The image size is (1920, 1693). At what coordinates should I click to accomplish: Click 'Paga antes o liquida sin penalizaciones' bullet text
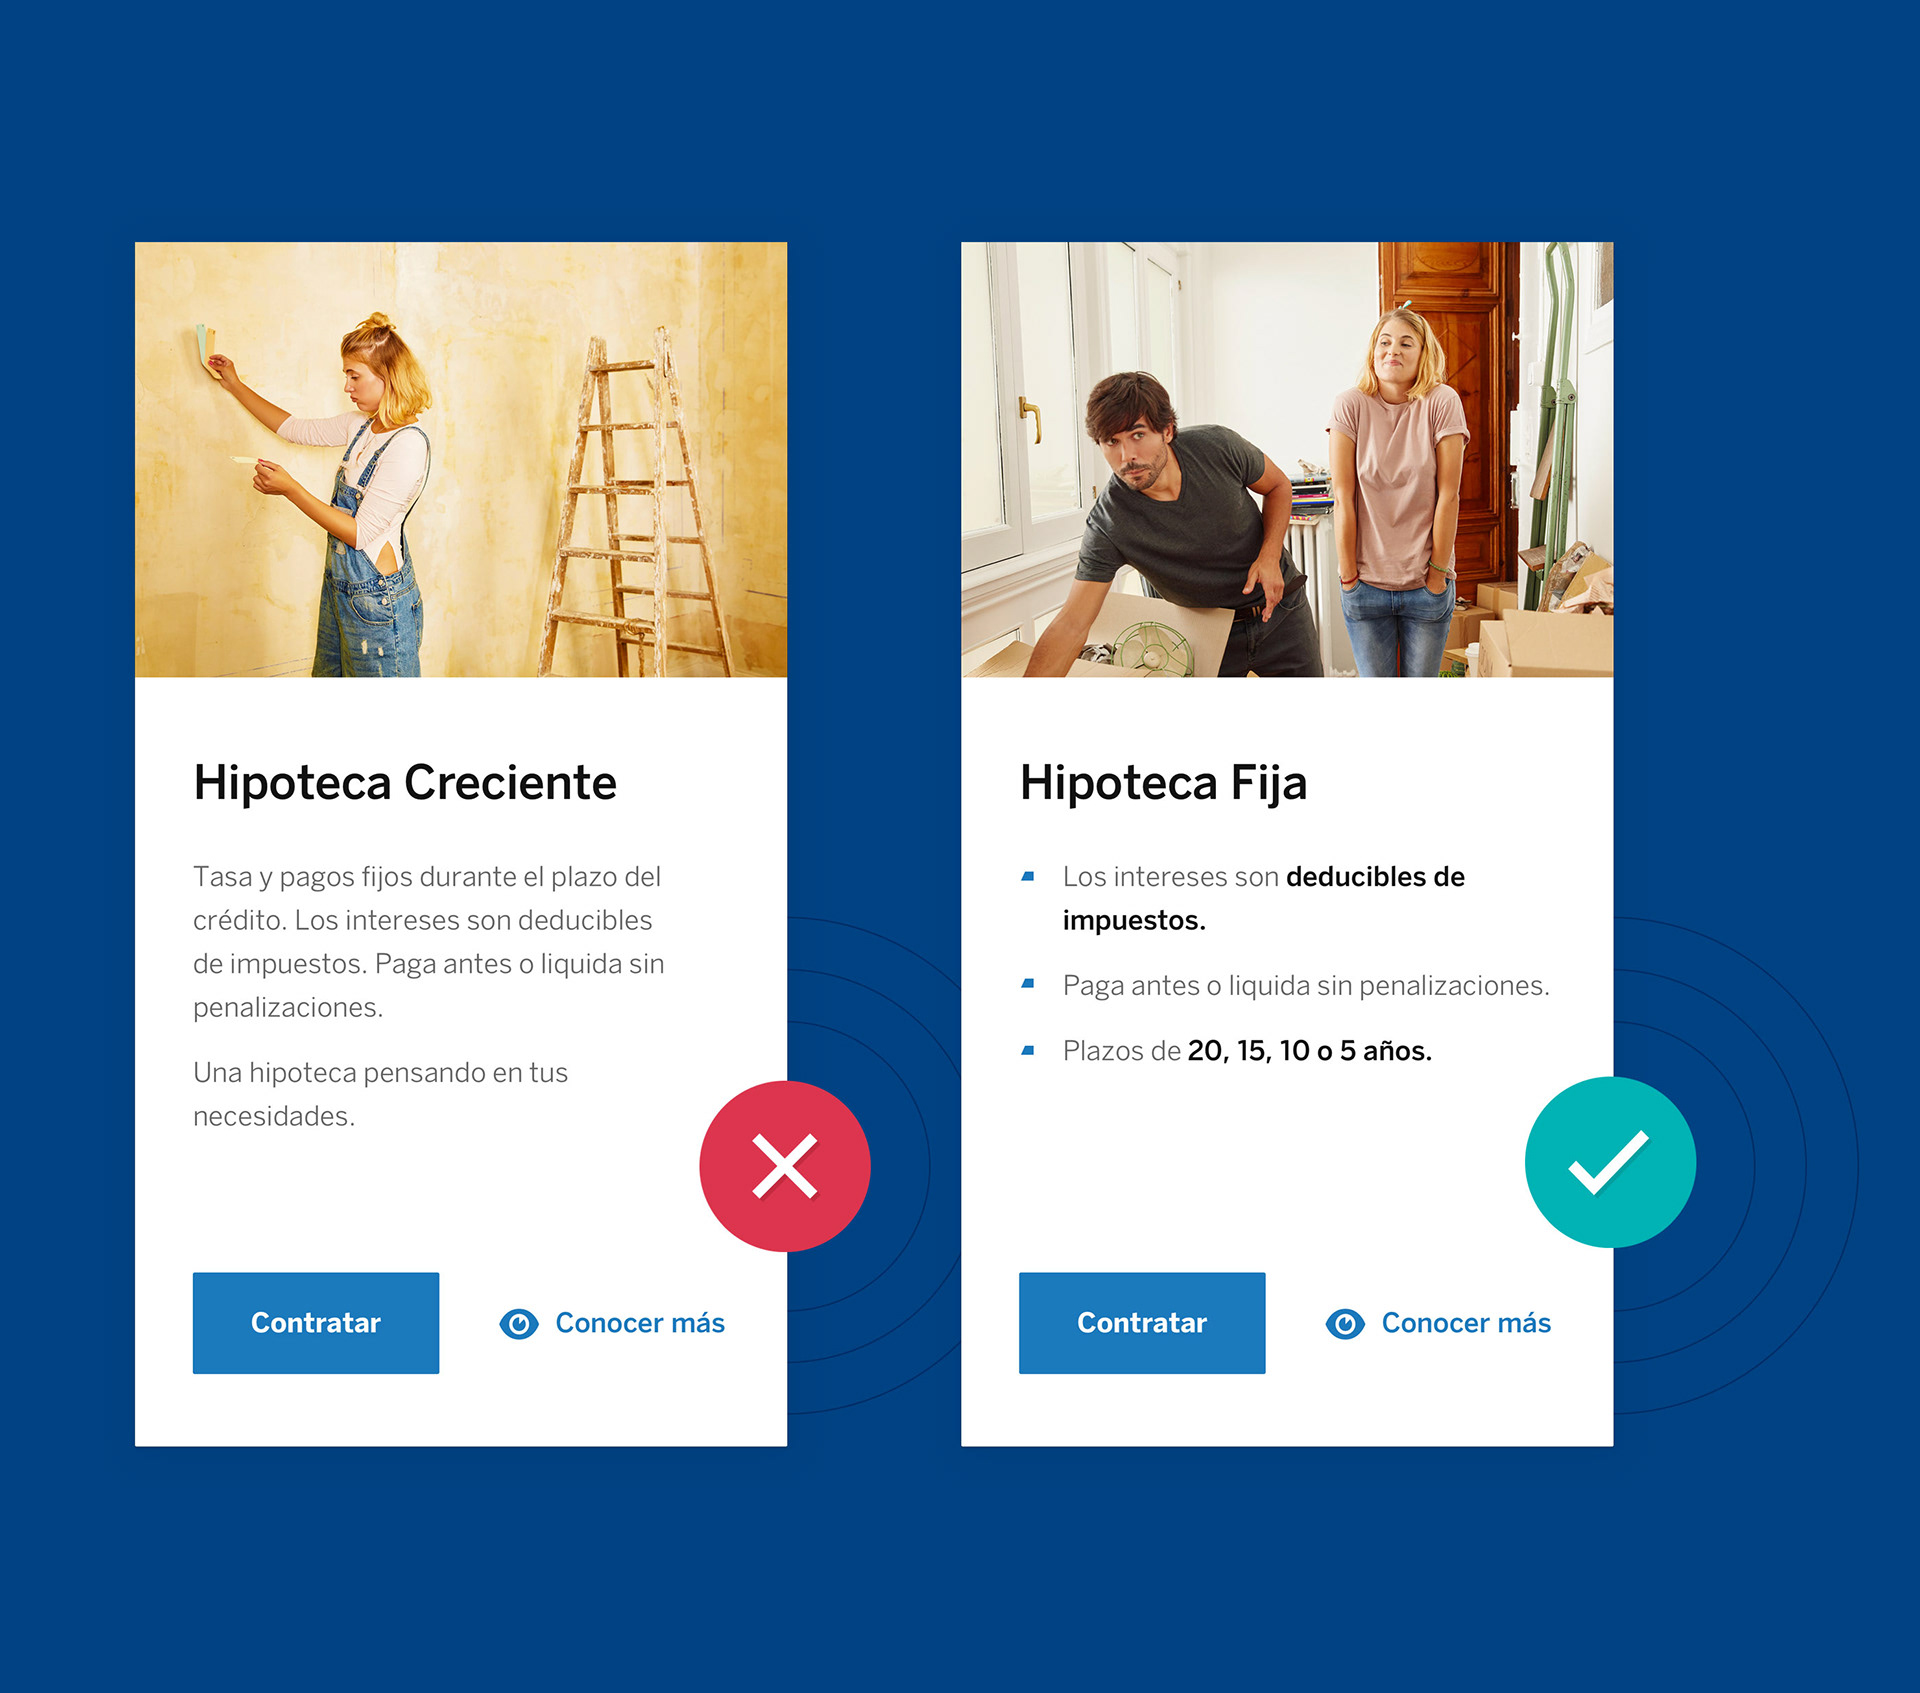pyautogui.click(x=1306, y=986)
